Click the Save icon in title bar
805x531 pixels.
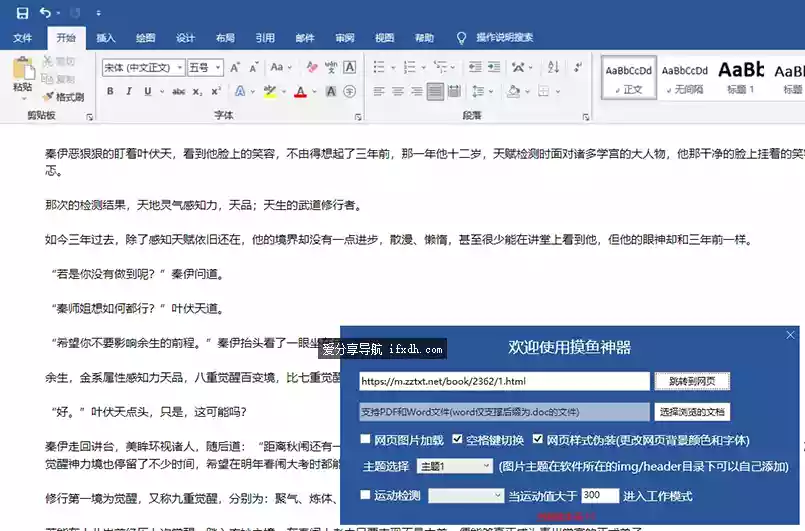(22, 13)
